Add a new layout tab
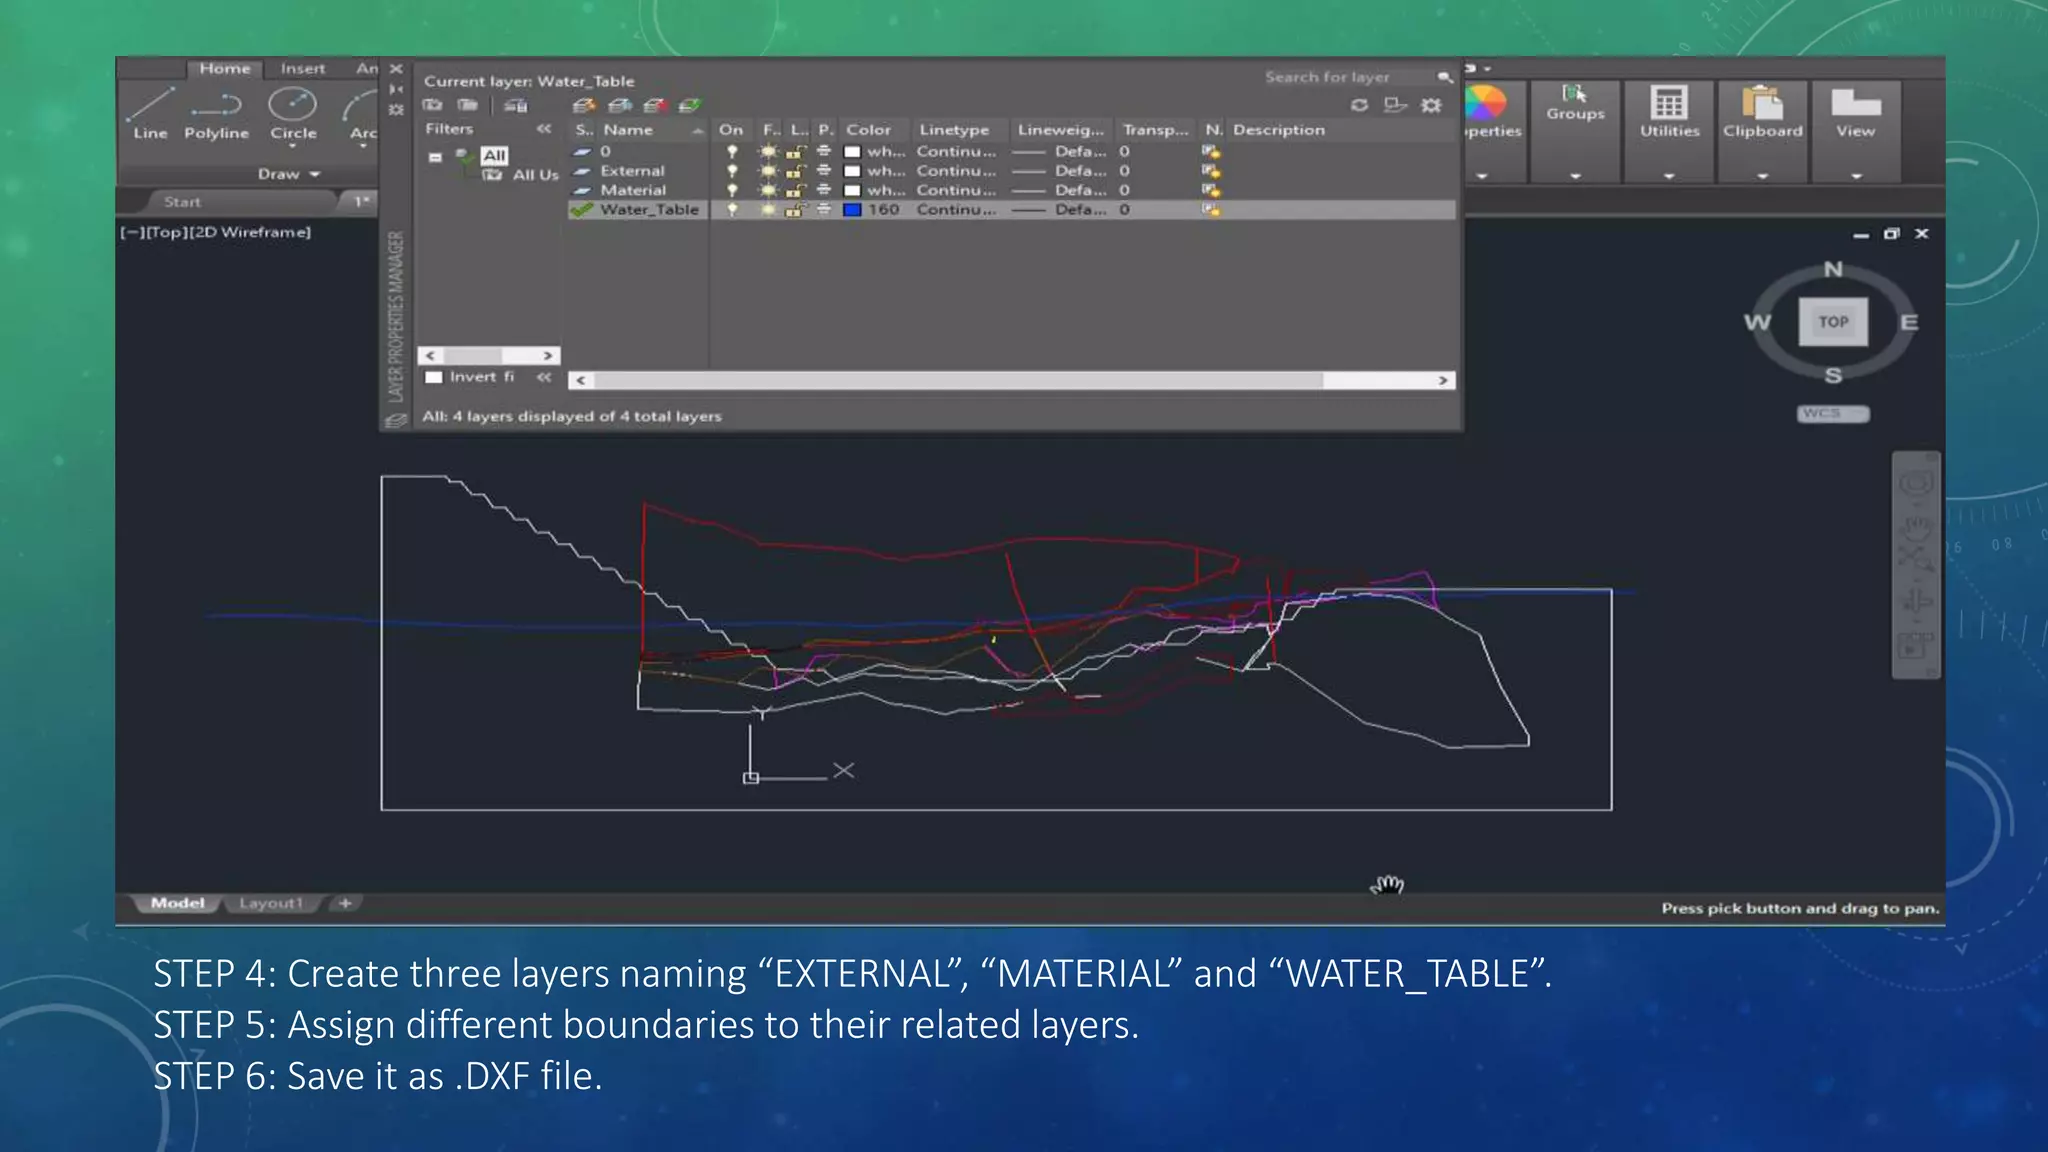Image resolution: width=2048 pixels, height=1152 pixels. (x=345, y=903)
